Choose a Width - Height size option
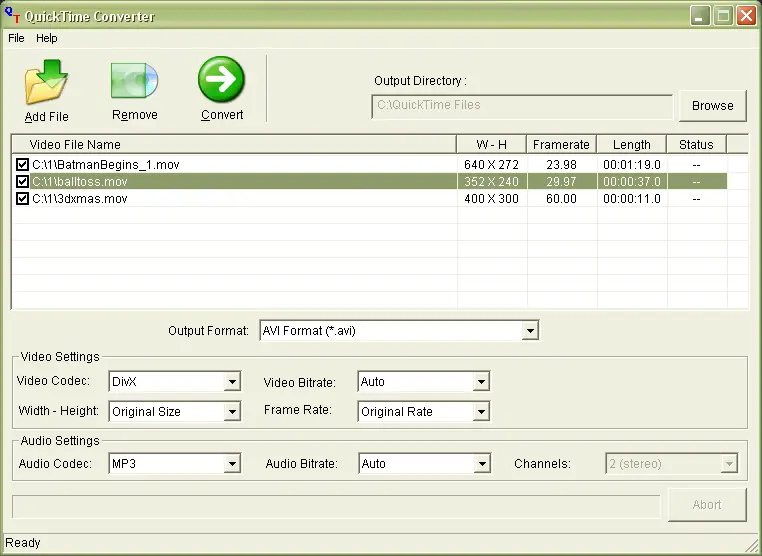This screenshot has height=556, width=762. (232, 412)
